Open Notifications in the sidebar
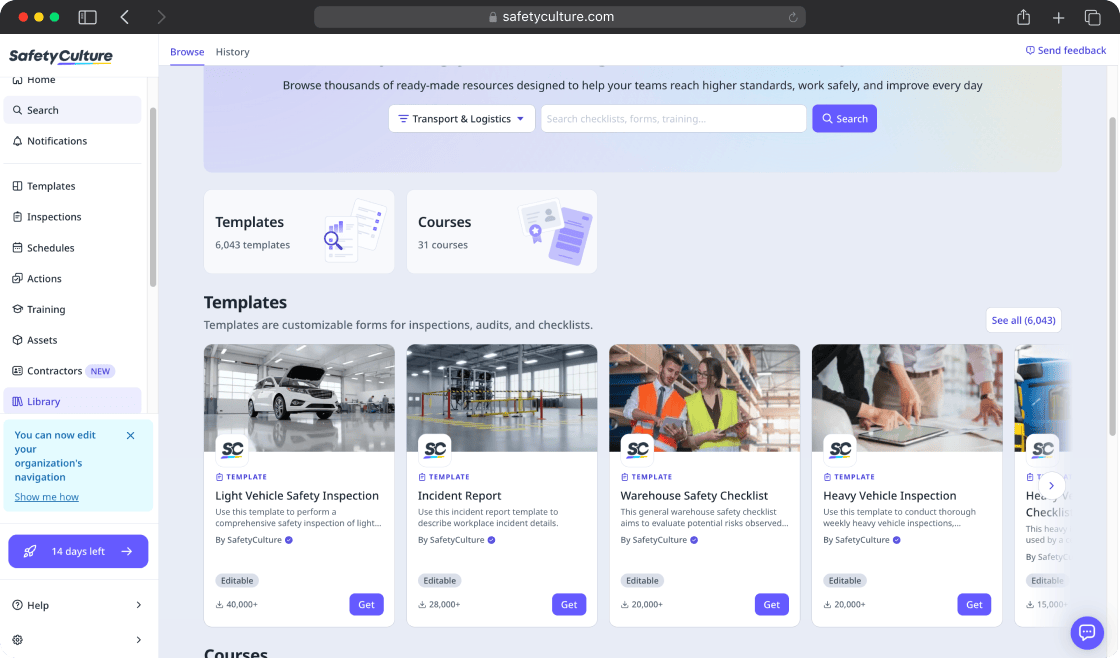1120x658 pixels. (72, 141)
